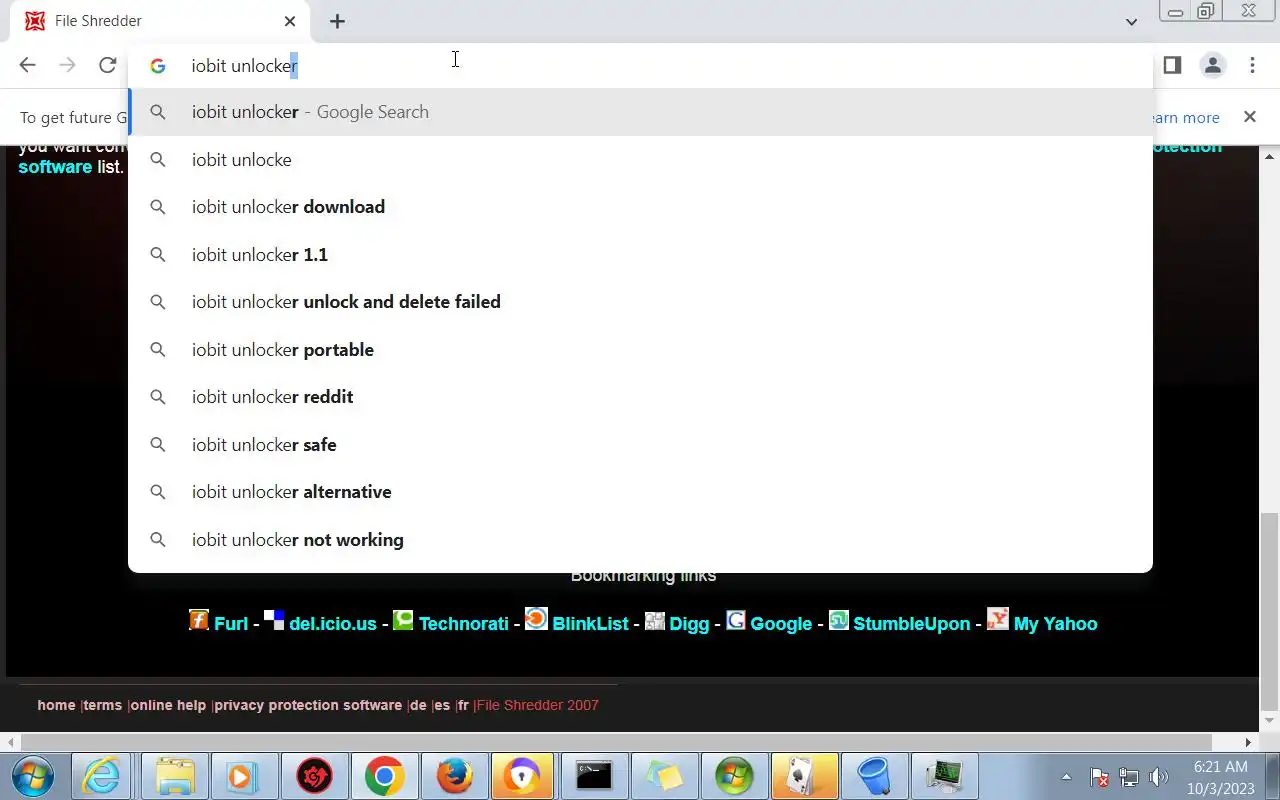Open the Chrome profile avatar menu
The image size is (1280, 800).
pyautogui.click(x=1213, y=66)
